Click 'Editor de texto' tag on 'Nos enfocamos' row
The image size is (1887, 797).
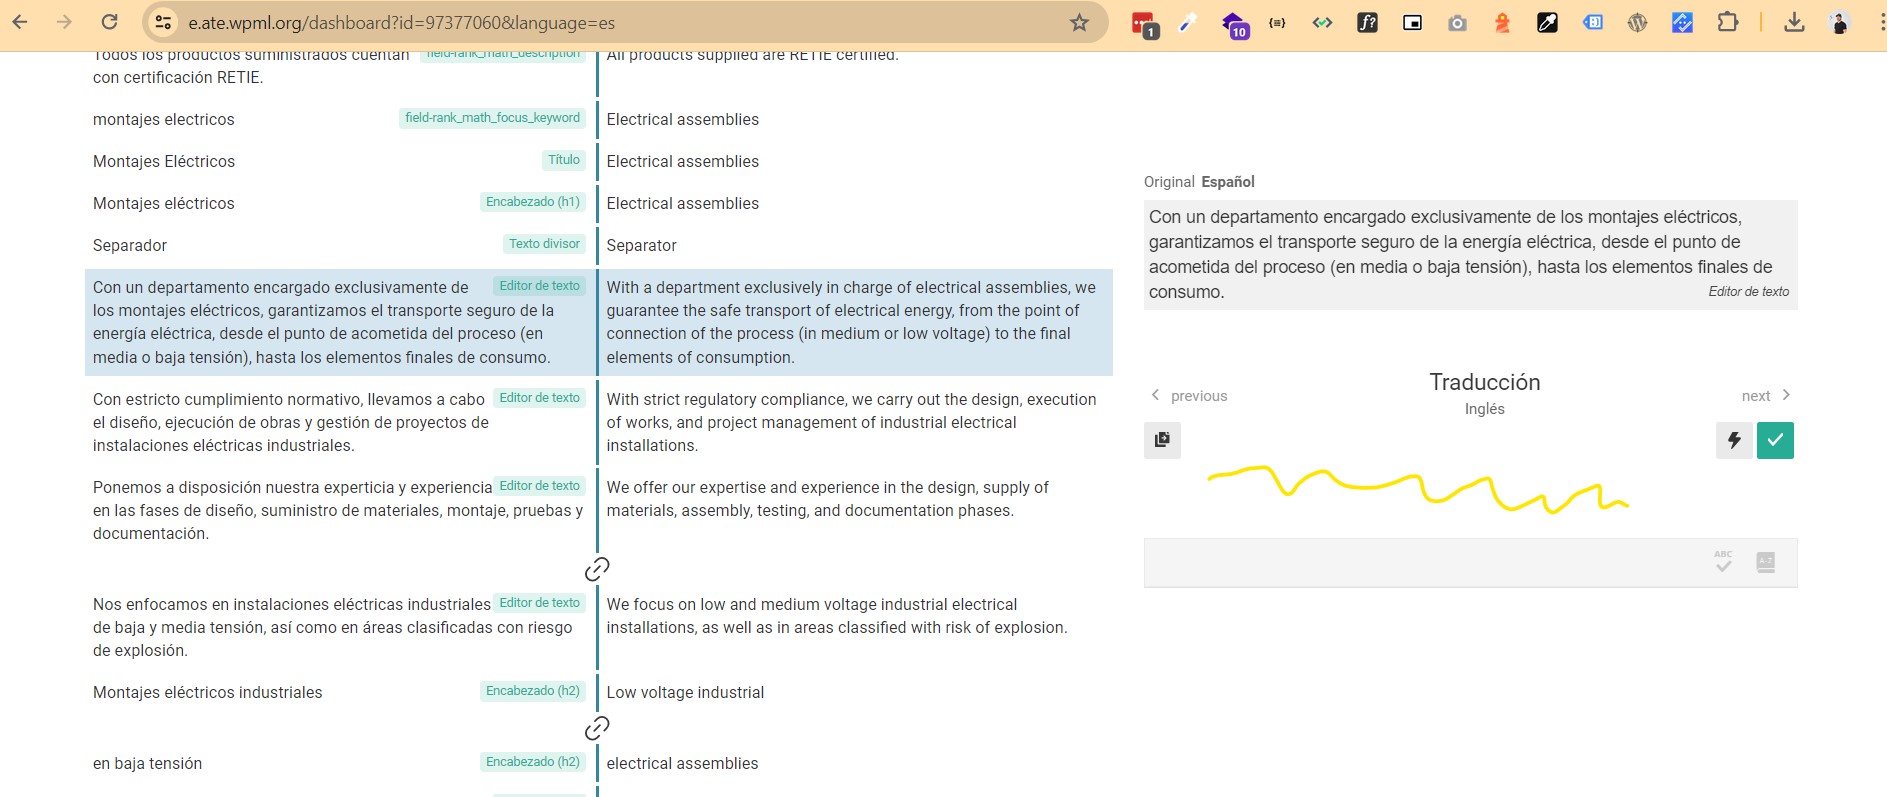tap(539, 603)
